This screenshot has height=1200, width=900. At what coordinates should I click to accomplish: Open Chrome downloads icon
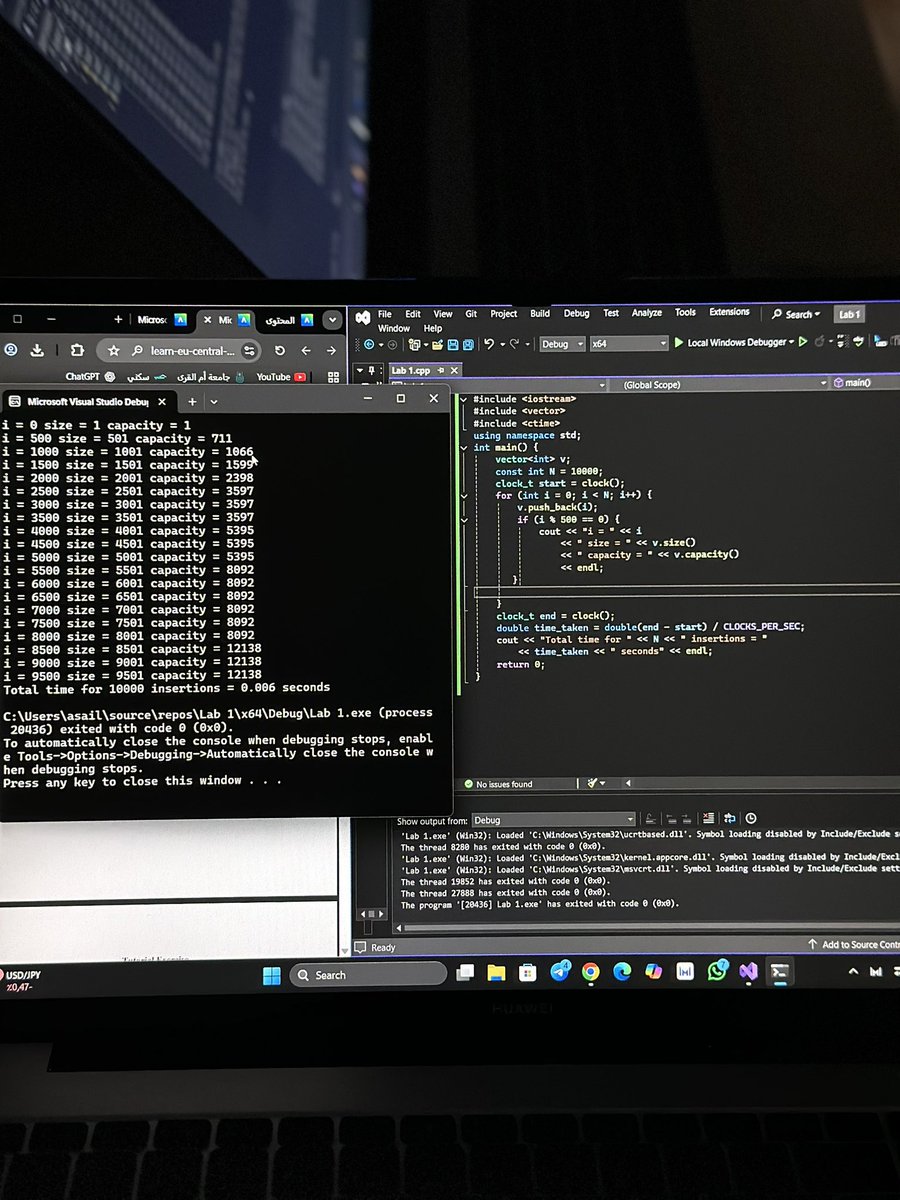pyautogui.click(x=38, y=351)
